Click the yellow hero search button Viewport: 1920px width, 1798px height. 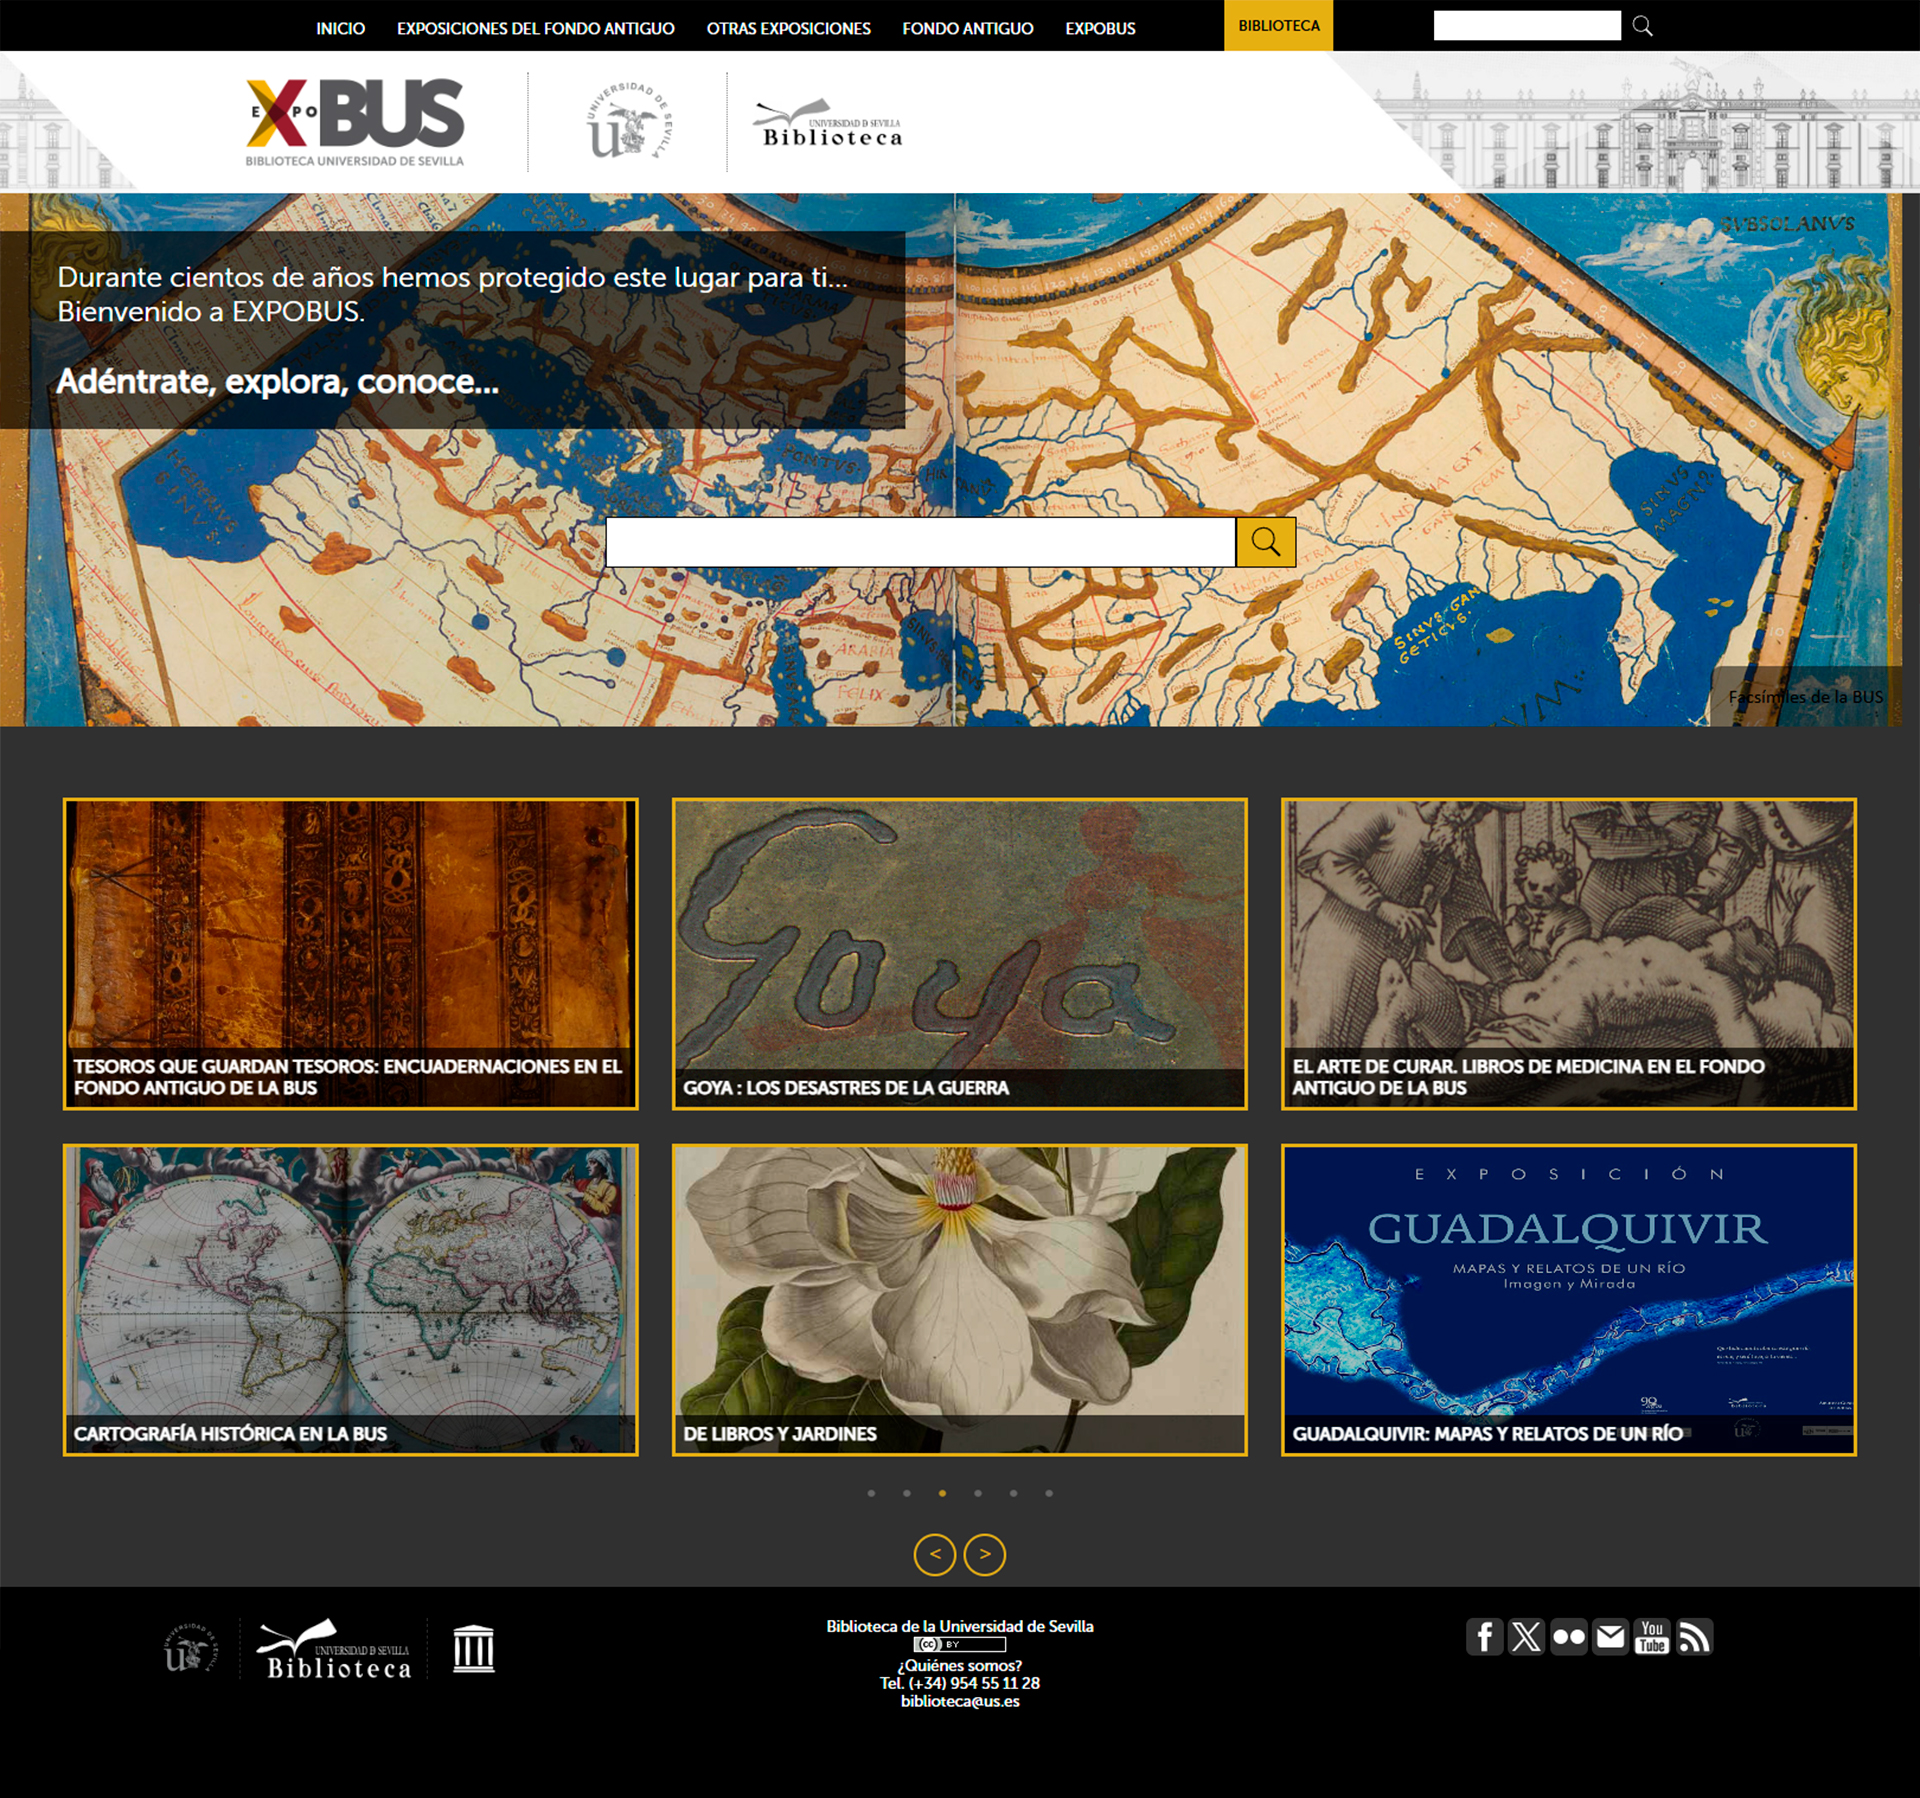(1266, 542)
